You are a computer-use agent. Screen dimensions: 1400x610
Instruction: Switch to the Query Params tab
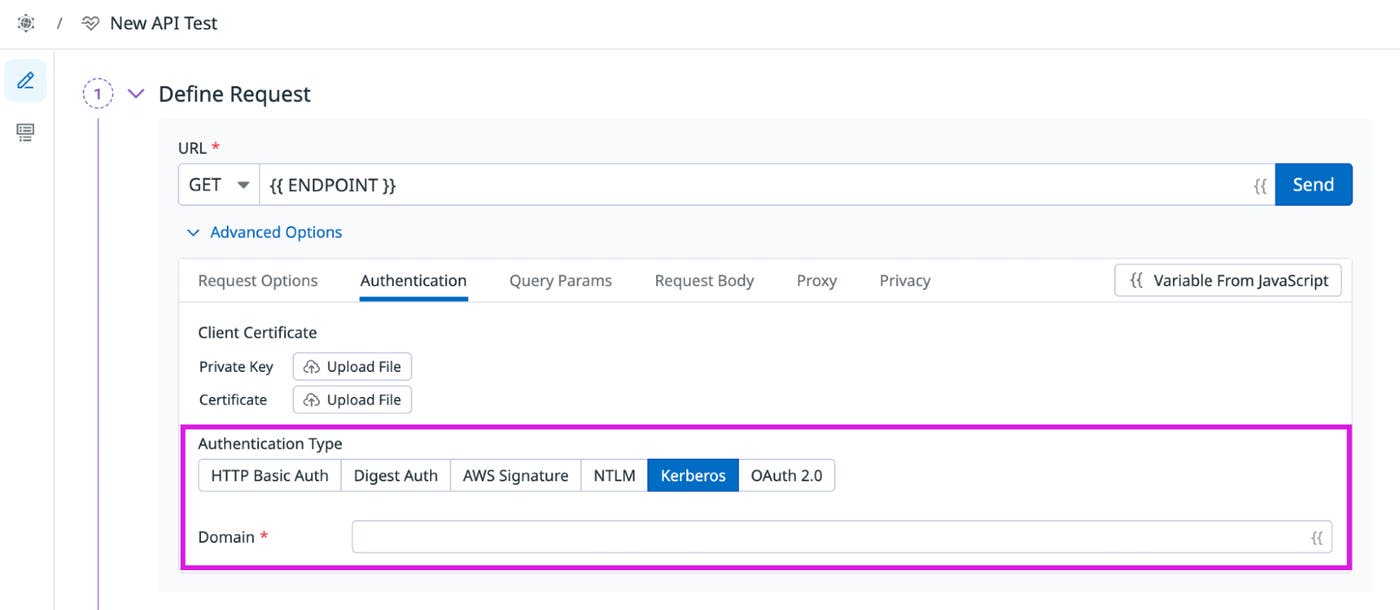tap(560, 280)
